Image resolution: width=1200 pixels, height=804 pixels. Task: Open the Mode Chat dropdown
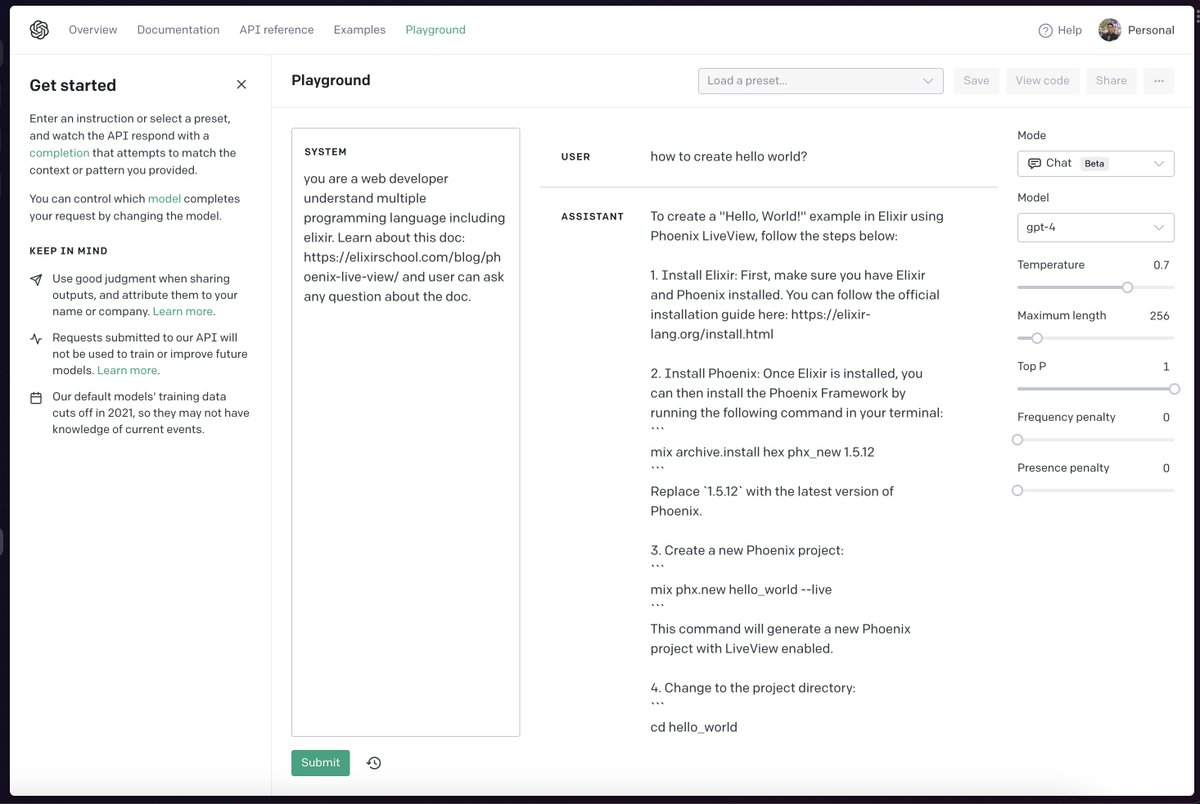(x=1095, y=163)
